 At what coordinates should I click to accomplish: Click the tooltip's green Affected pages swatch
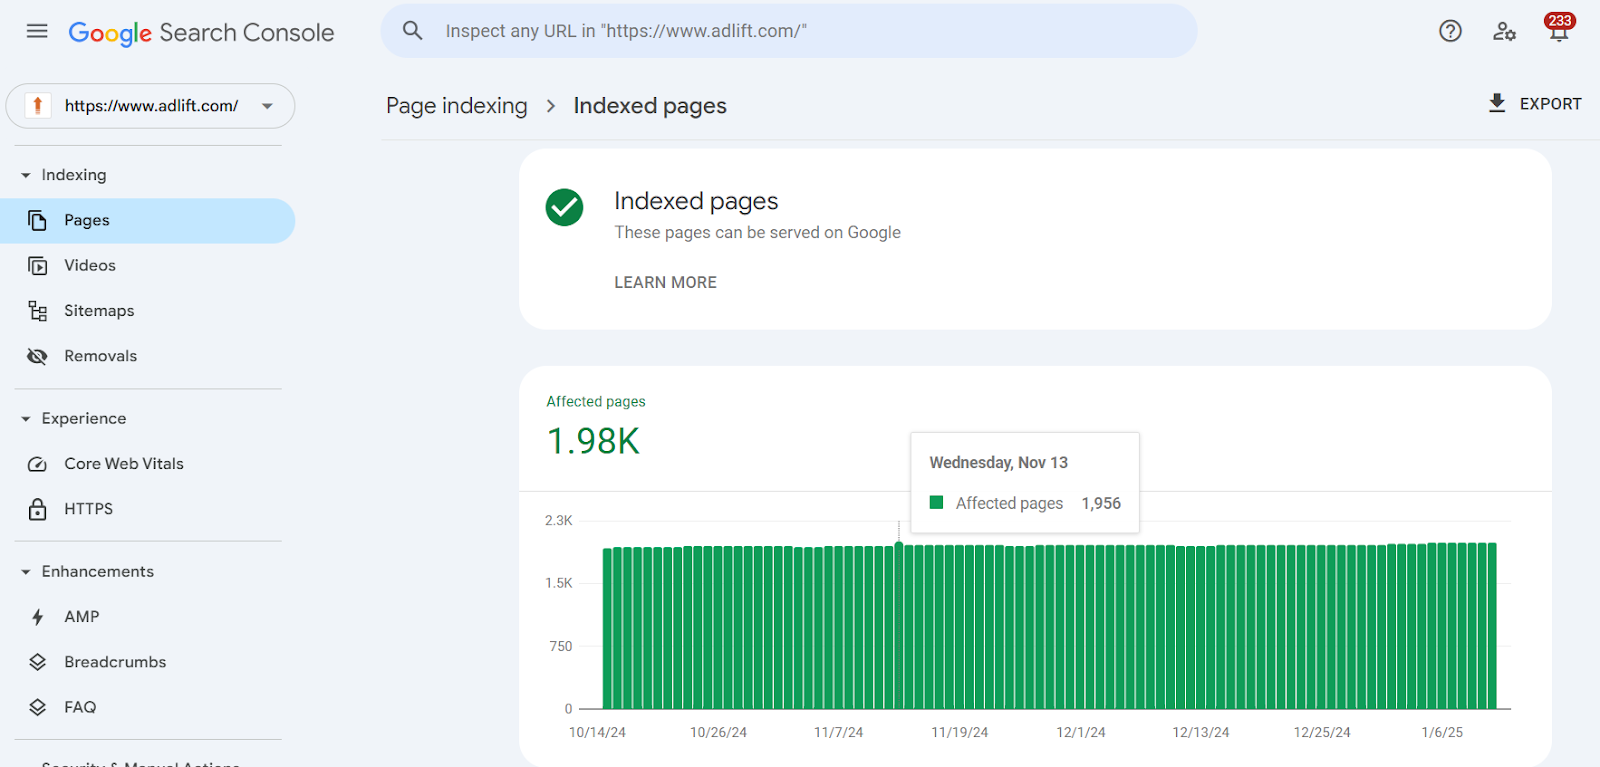coord(936,502)
